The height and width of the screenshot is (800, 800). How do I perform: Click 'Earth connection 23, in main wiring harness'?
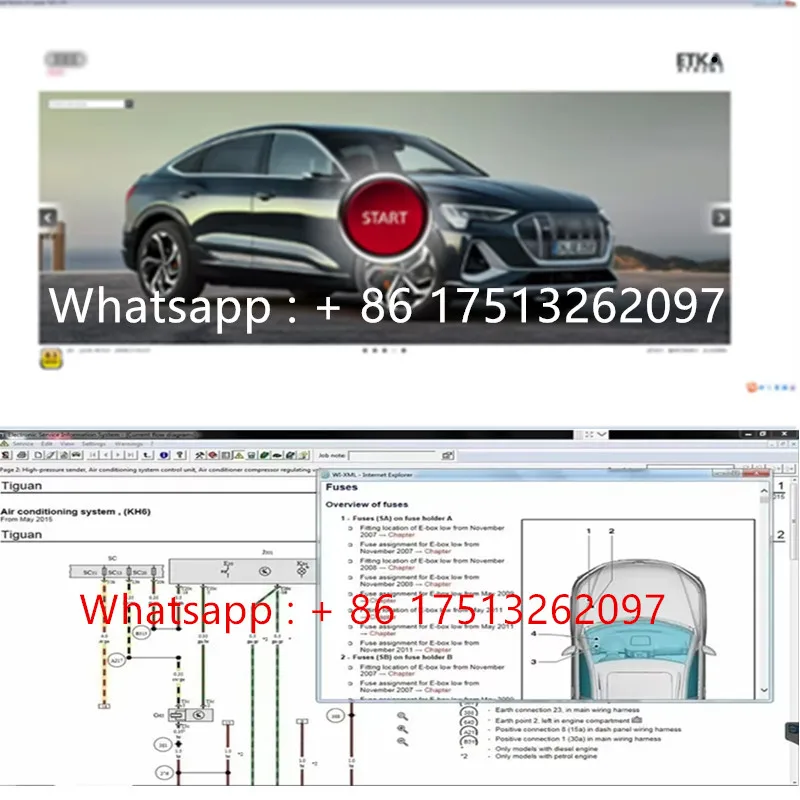567,710
